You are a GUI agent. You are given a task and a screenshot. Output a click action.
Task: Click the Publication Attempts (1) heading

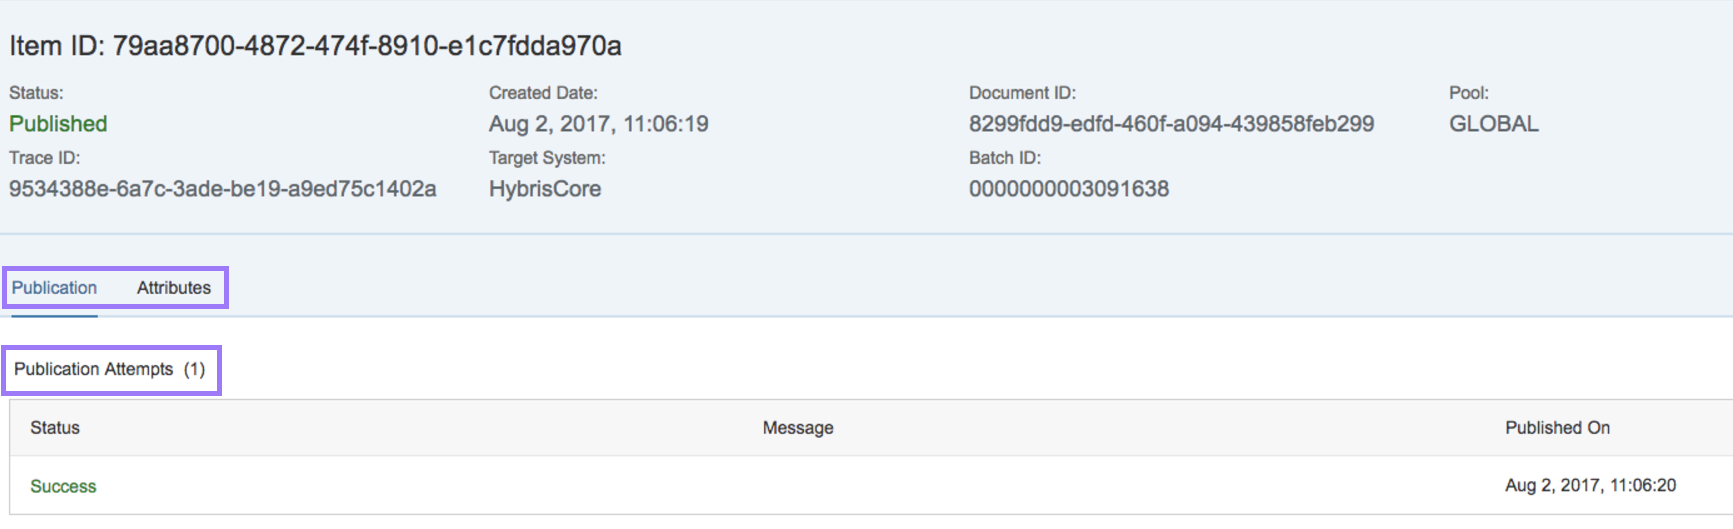(x=109, y=370)
